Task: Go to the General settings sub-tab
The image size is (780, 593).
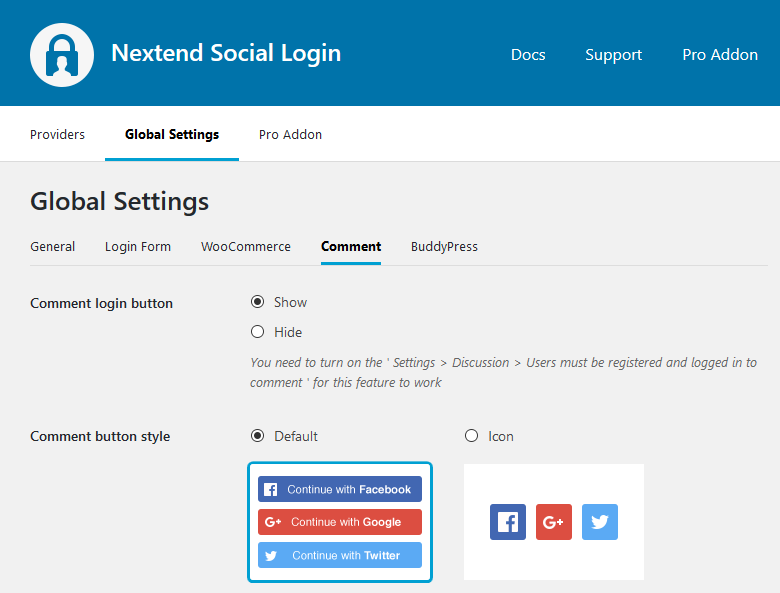Action: (x=52, y=246)
